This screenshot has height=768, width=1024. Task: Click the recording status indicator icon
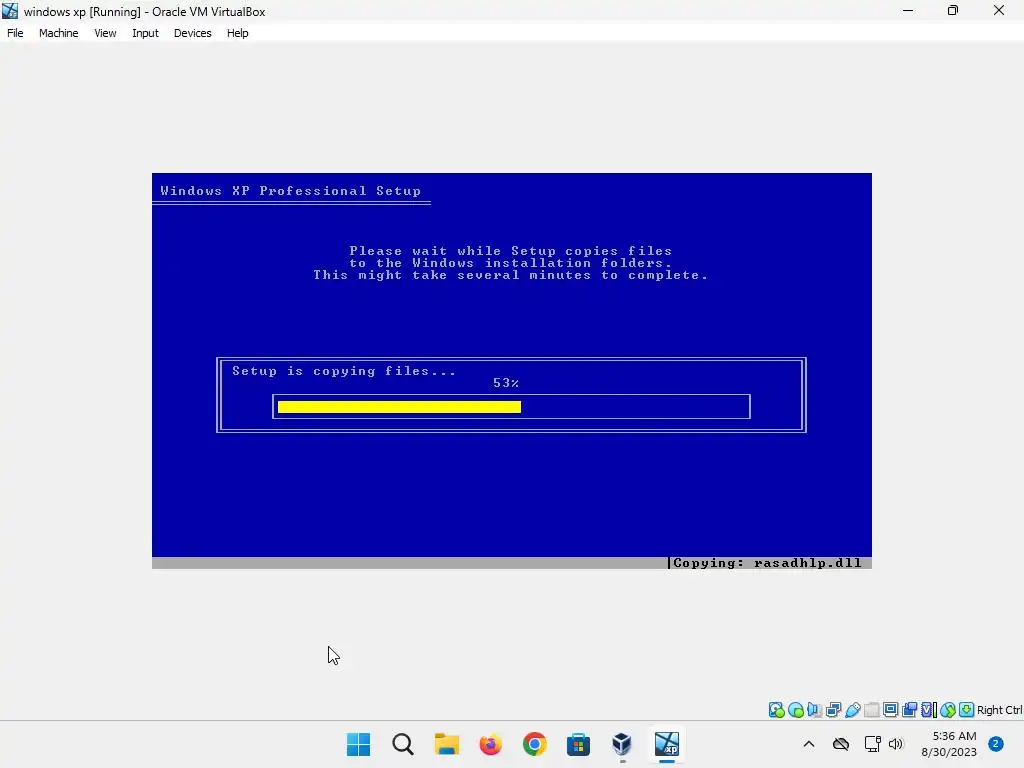910,710
